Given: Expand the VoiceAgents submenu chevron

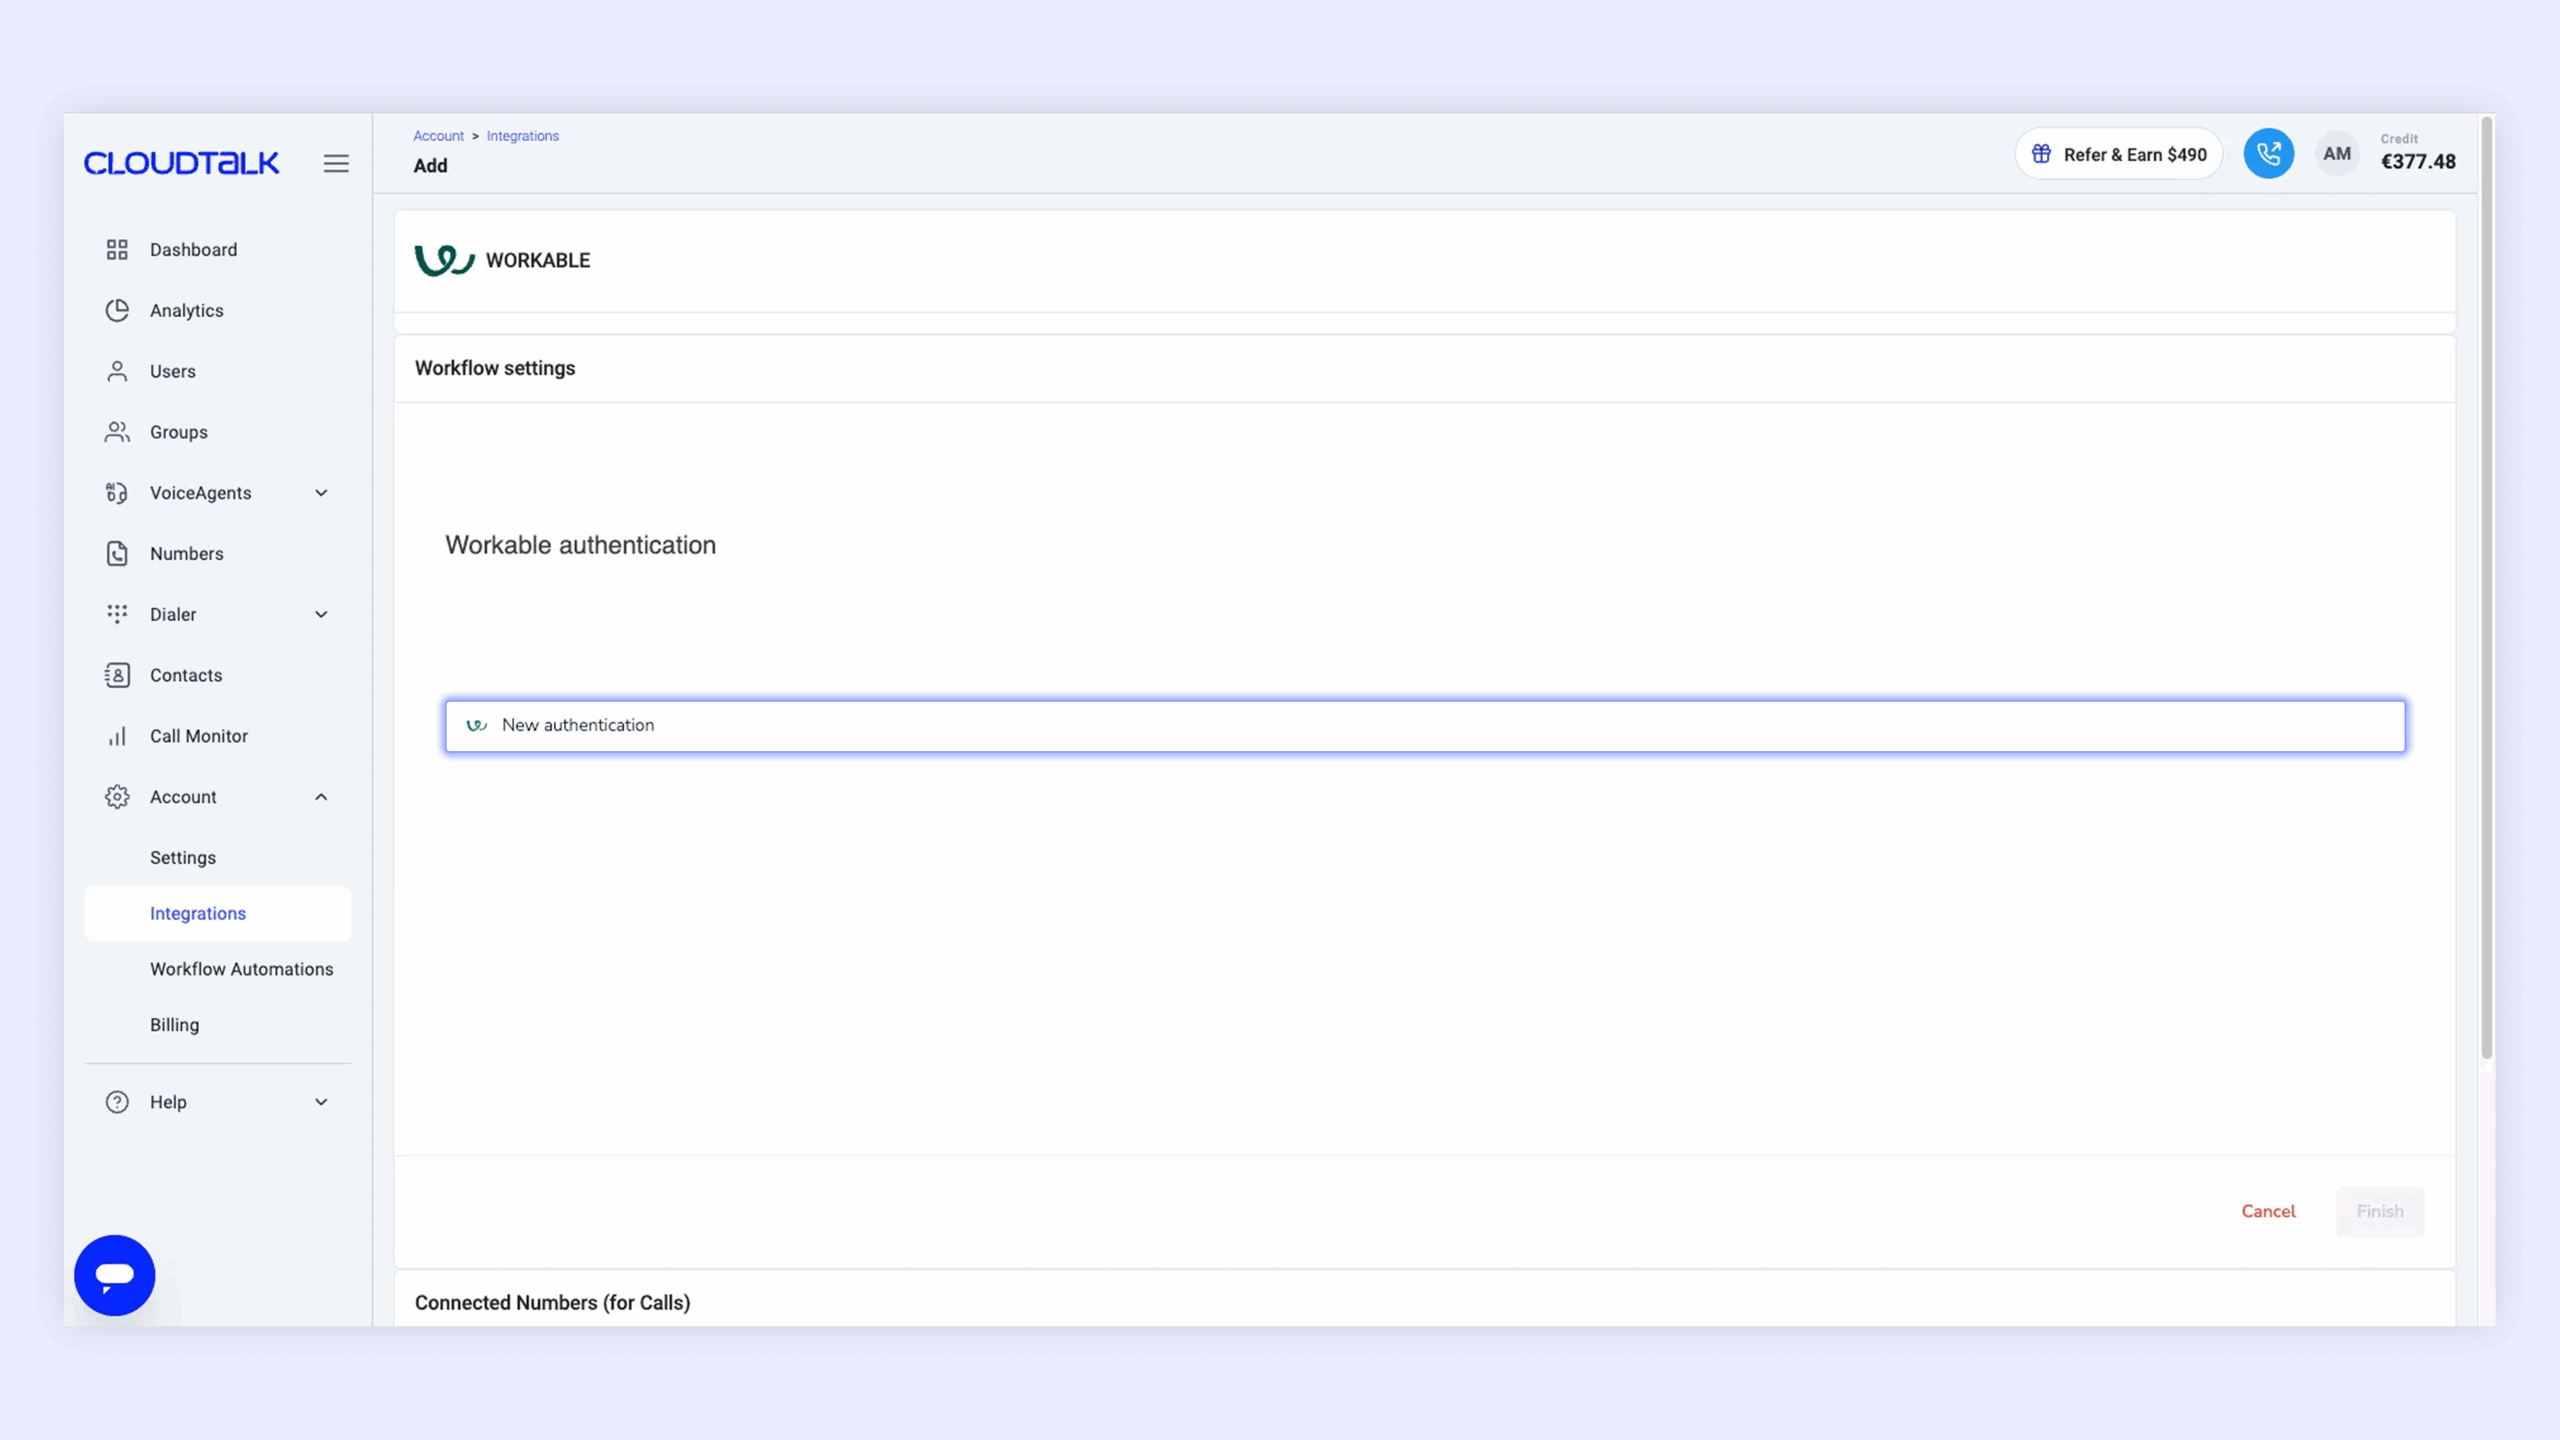Looking at the screenshot, I should (321, 493).
